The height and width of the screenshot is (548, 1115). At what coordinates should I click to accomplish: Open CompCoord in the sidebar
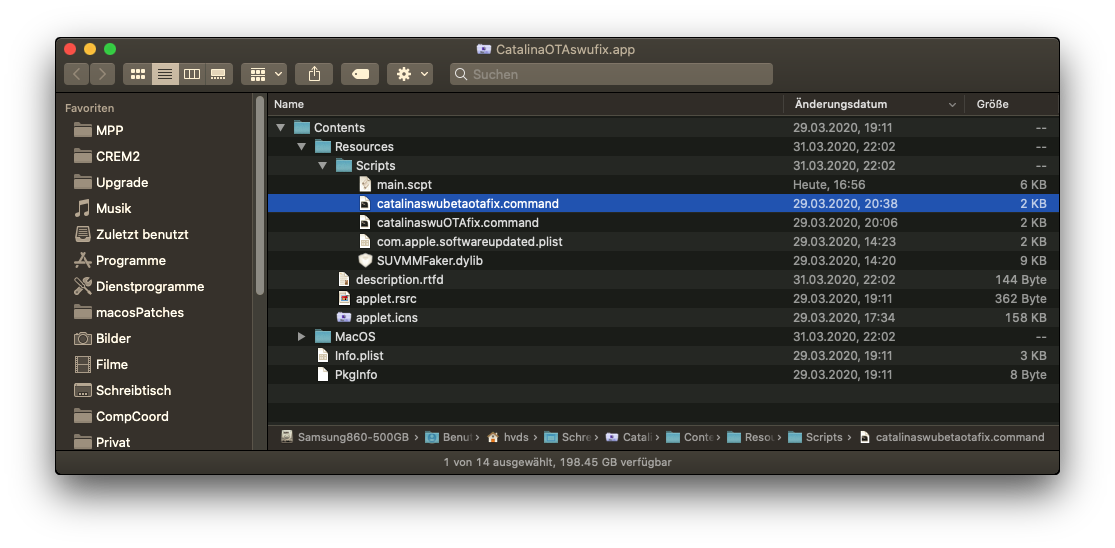click(132, 417)
